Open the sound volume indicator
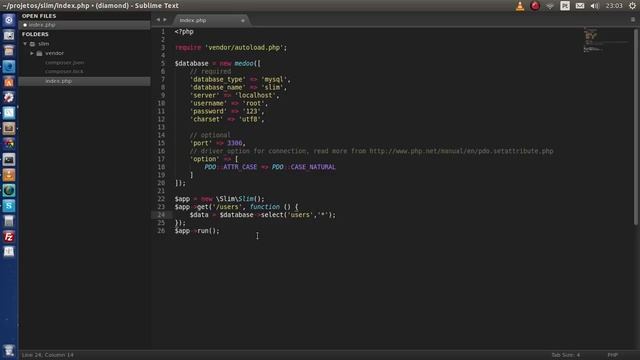 point(595,6)
